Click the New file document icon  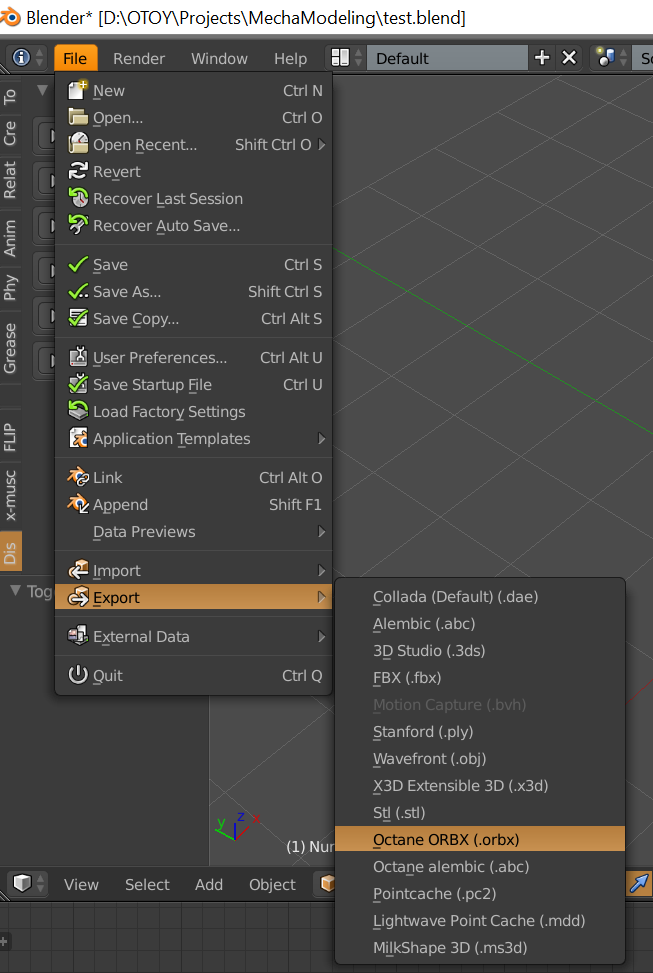pyautogui.click(x=78, y=91)
